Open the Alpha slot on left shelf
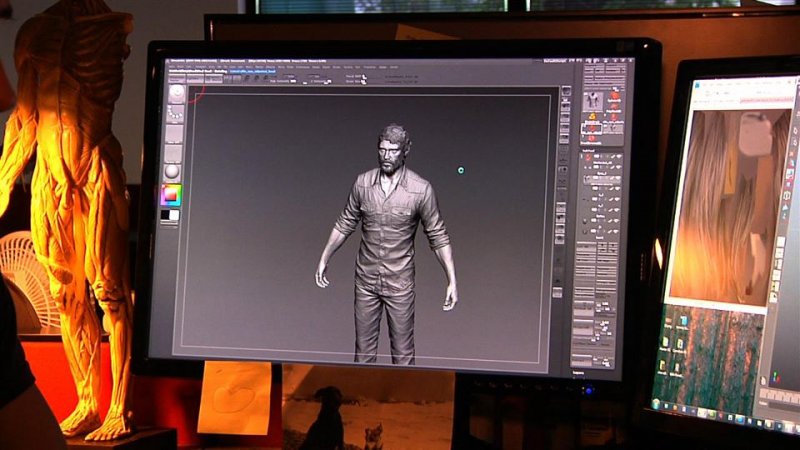This screenshot has width=800, height=450. 174,134
